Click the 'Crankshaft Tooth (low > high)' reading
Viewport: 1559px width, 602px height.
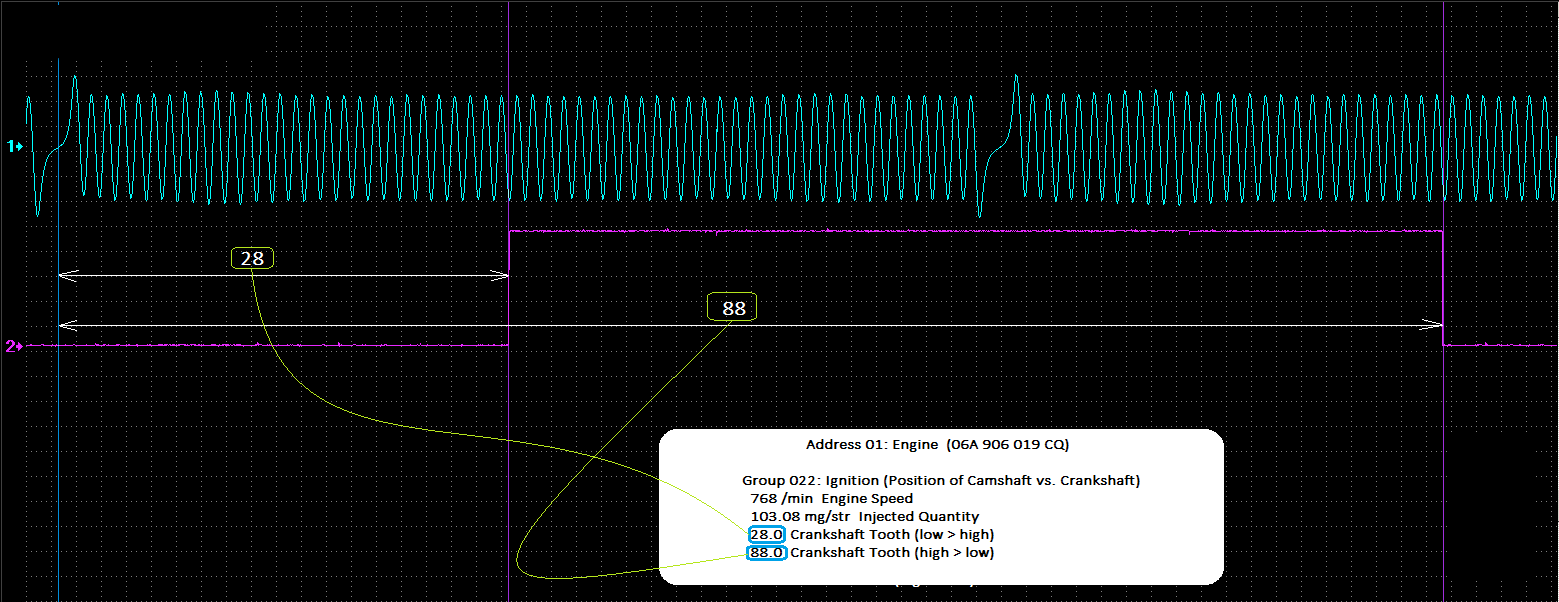(871, 534)
